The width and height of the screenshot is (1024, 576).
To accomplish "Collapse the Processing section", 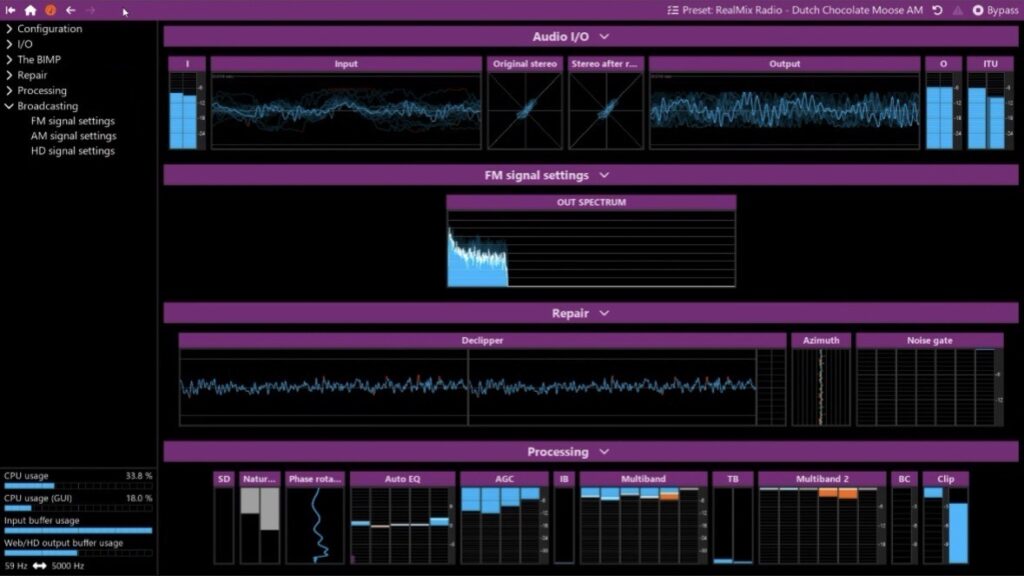I will pos(603,451).
